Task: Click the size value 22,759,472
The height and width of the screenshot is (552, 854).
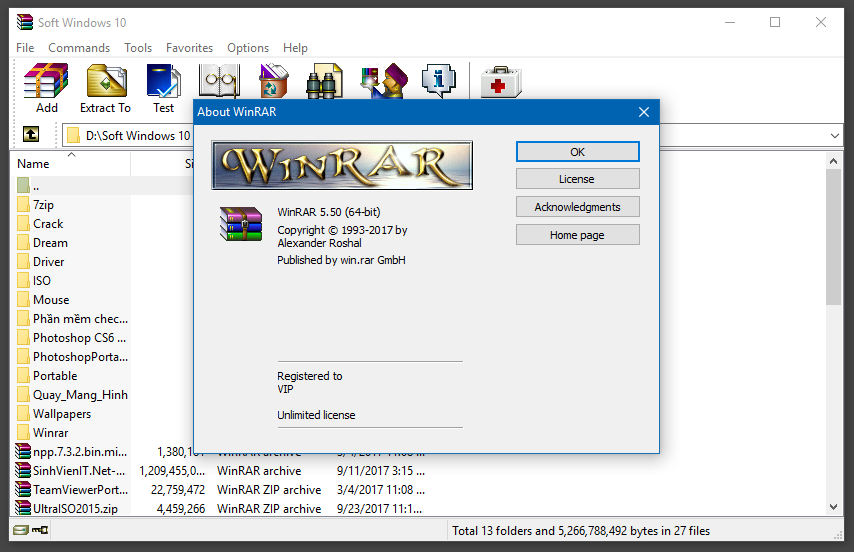Action: tap(178, 490)
